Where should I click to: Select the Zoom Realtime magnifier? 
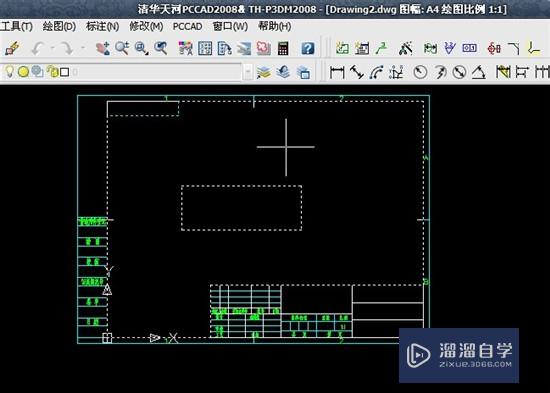point(122,48)
